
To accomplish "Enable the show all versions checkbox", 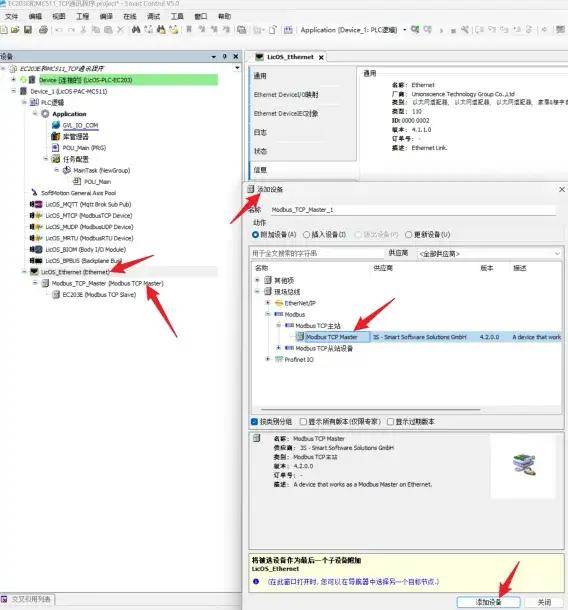I will click(303, 422).
